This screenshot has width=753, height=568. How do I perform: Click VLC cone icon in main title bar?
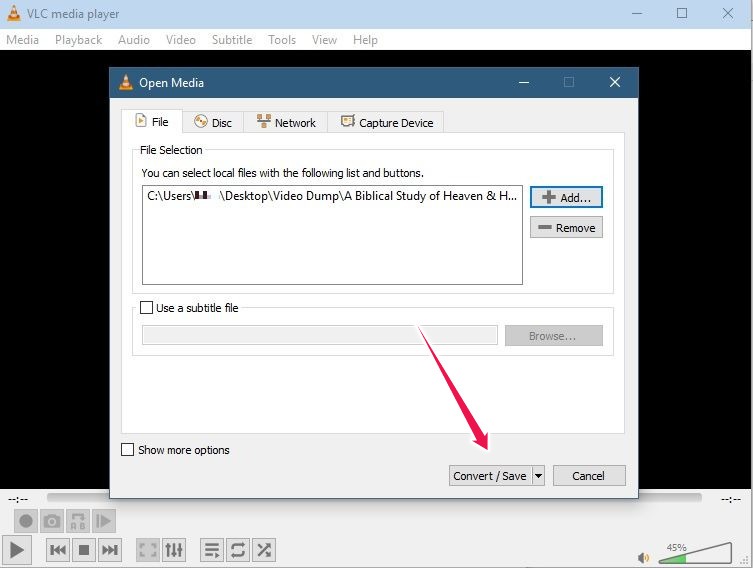coord(13,13)
